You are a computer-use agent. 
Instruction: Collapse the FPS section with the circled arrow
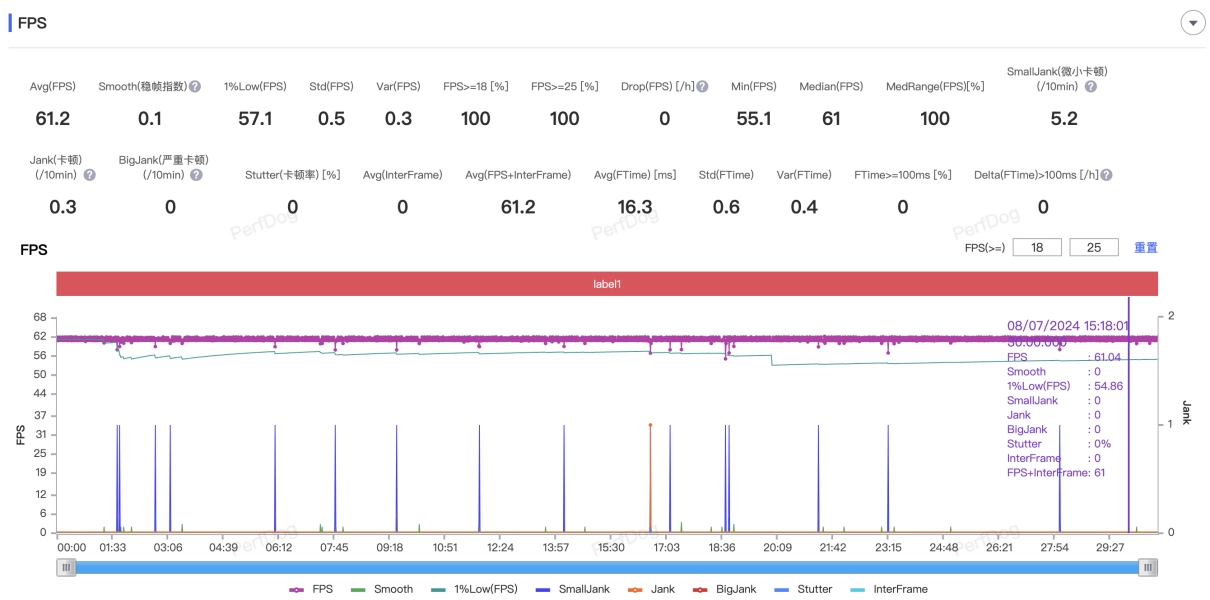[x=1192, y=23]
